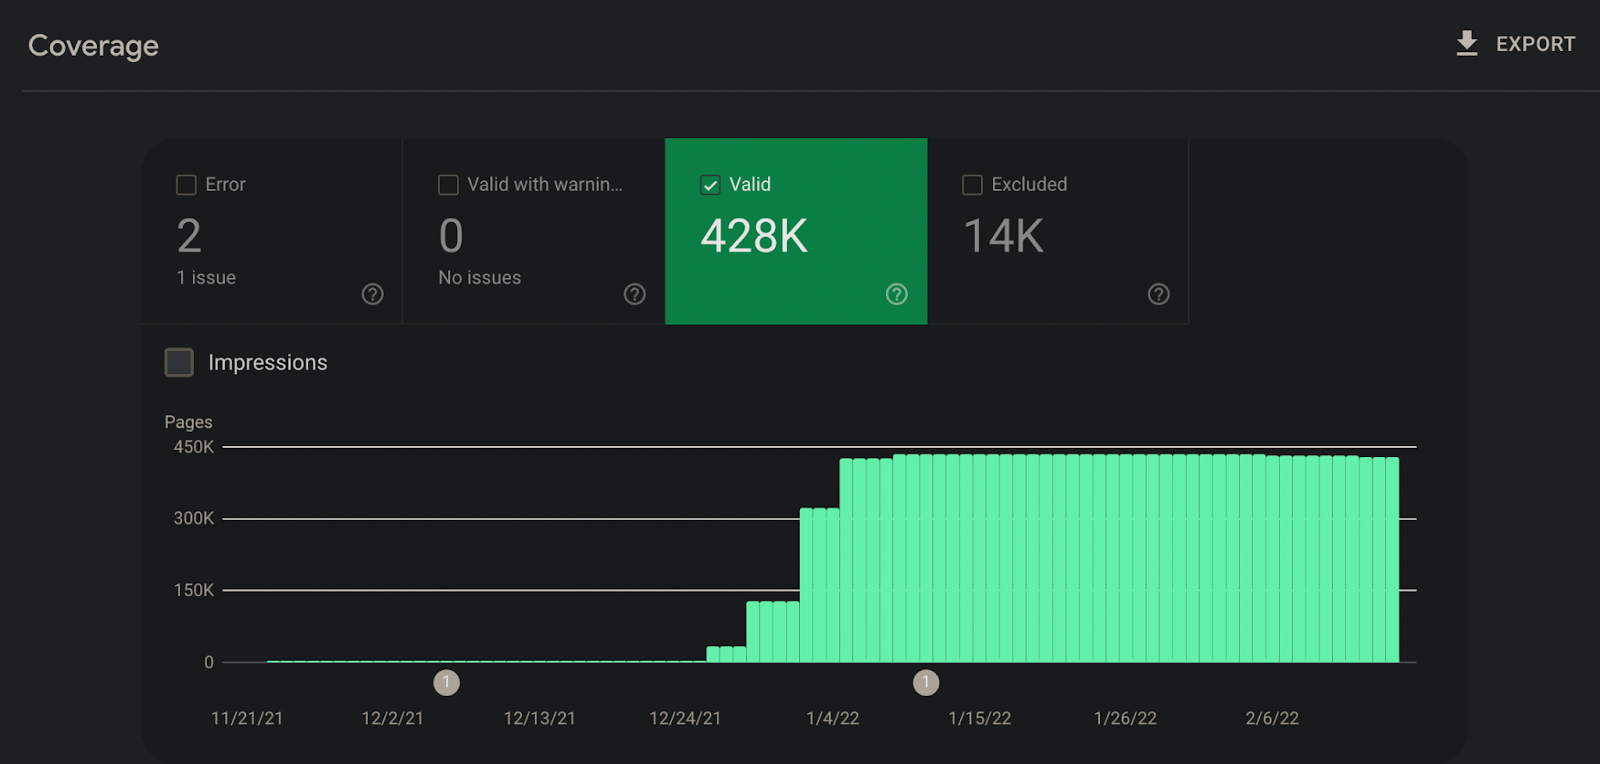1600x764 pixels.
Task: Select the Valid with warnings card showing 0
Action: click(534, 231)
